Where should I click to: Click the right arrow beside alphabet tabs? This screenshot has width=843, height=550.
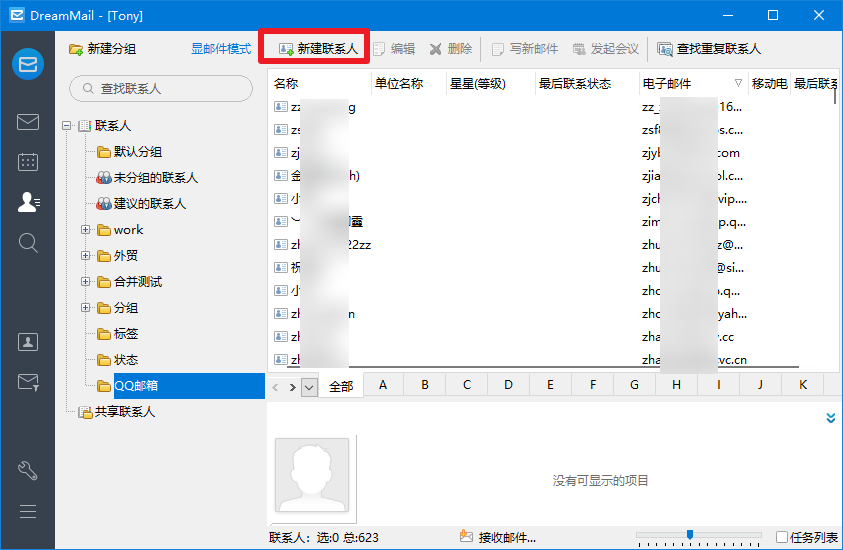(x=292, y=387)
